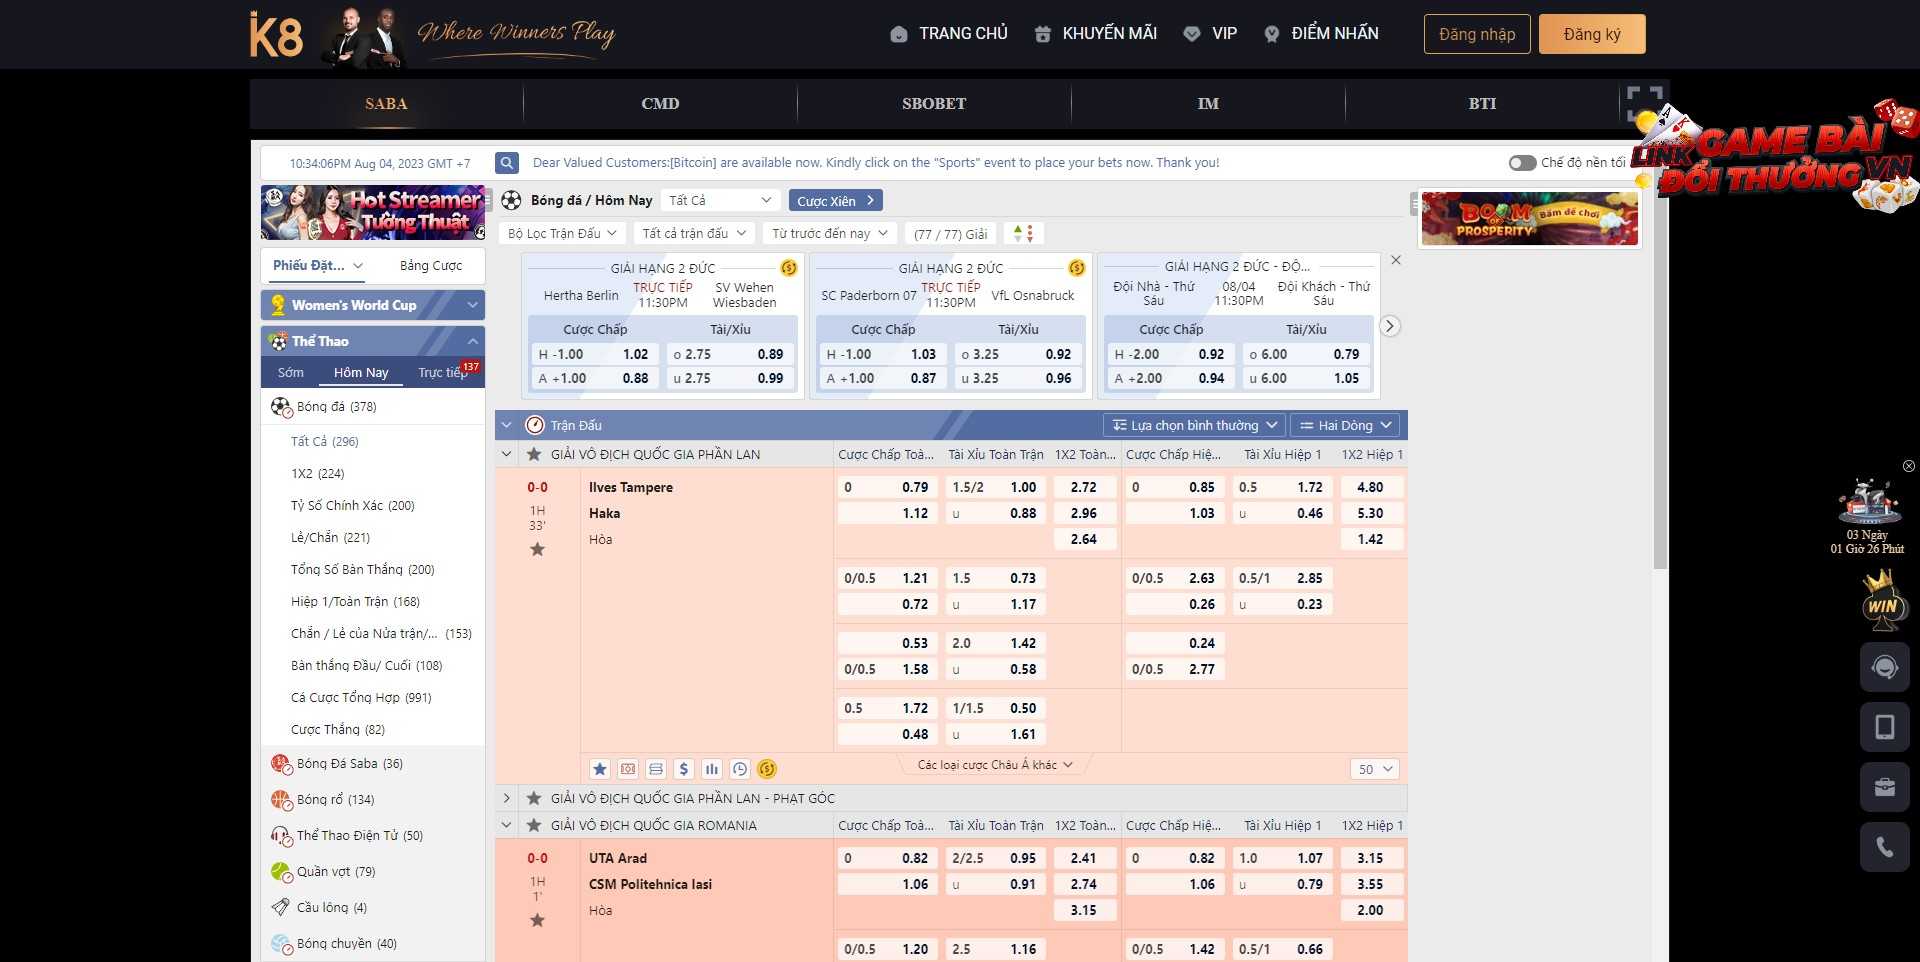Screen dimensions: 1920x962
Task: Open Tất Cả sport filter dropdown
Action: [x=720, y=200]
